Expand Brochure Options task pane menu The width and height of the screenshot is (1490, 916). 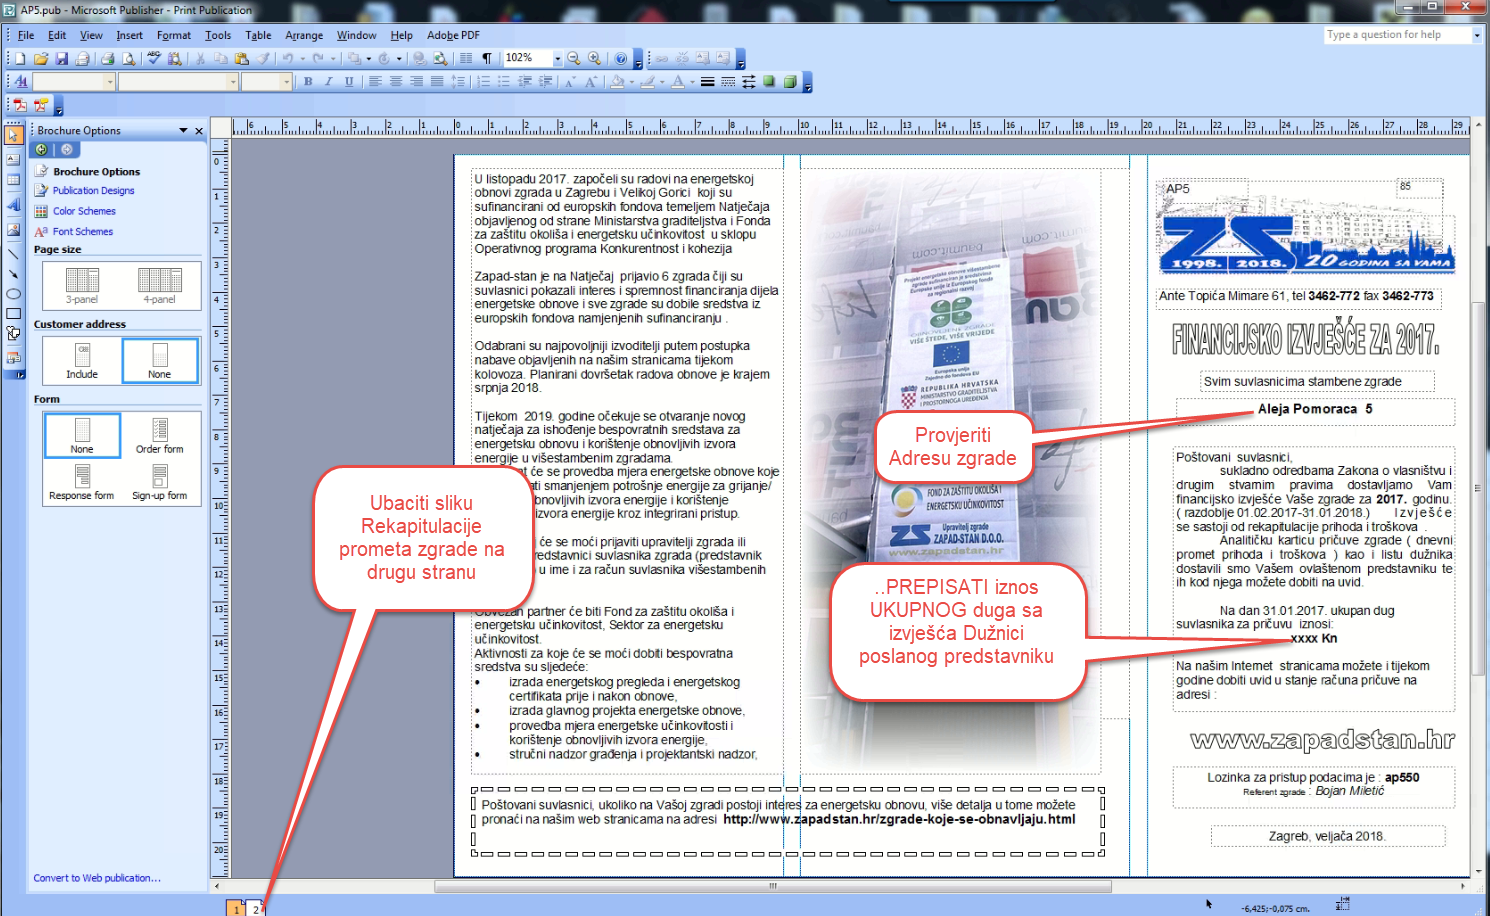coord(183,130)
